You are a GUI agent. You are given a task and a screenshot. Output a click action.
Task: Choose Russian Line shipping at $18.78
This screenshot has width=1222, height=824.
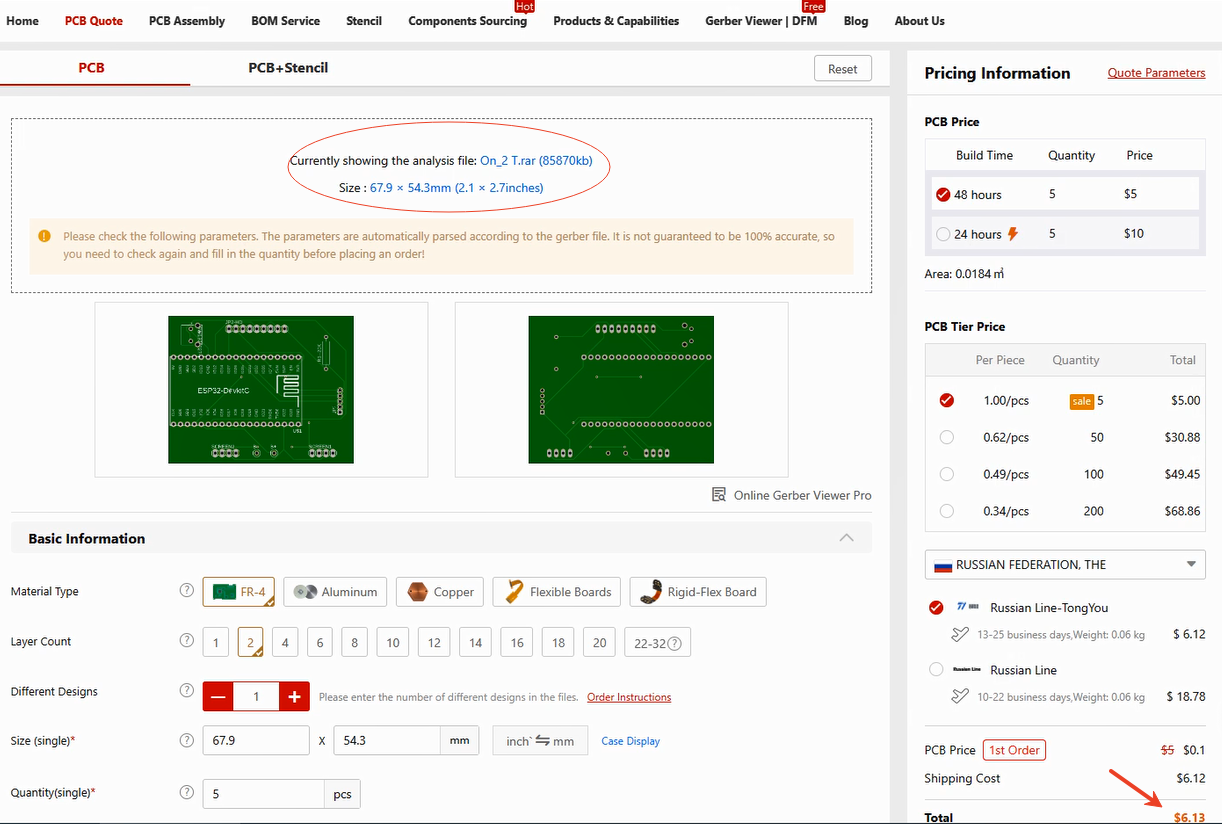point(936,670)
